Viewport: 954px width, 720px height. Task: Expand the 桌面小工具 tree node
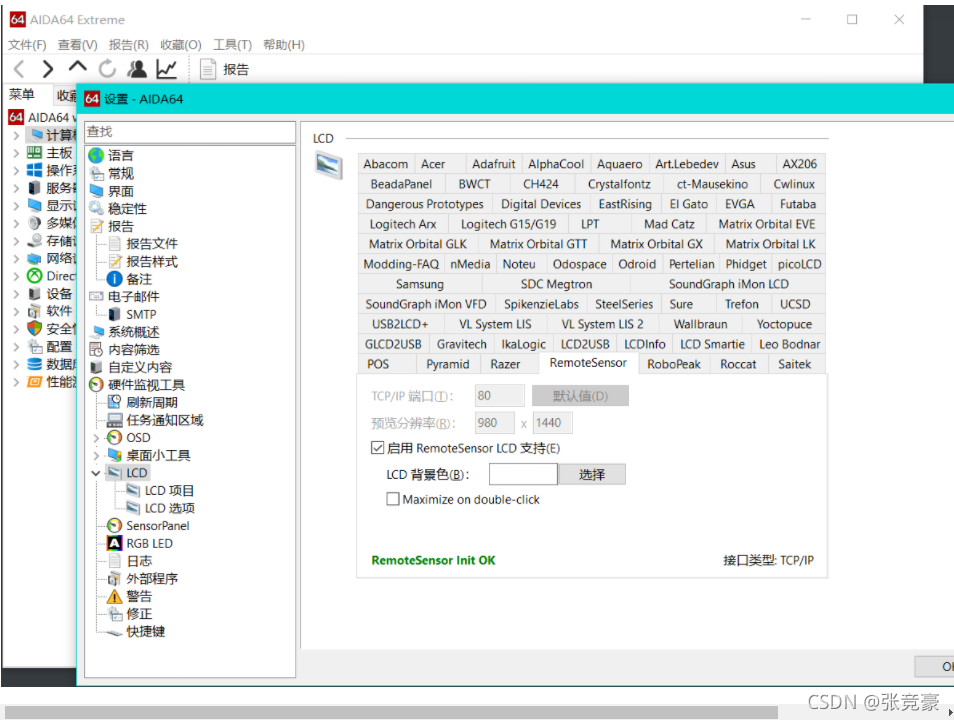(x=96, y=455)
